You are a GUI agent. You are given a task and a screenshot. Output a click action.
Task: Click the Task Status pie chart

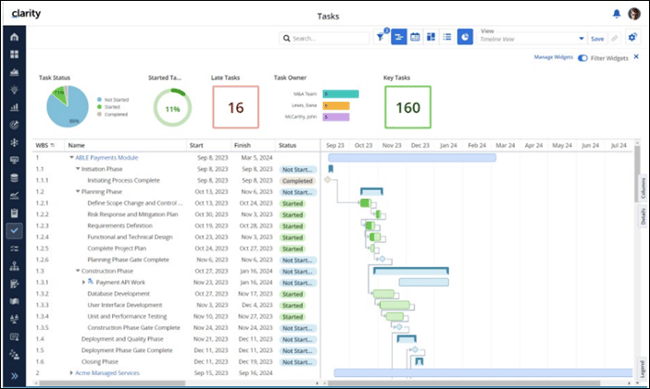(x=67, y=107)
